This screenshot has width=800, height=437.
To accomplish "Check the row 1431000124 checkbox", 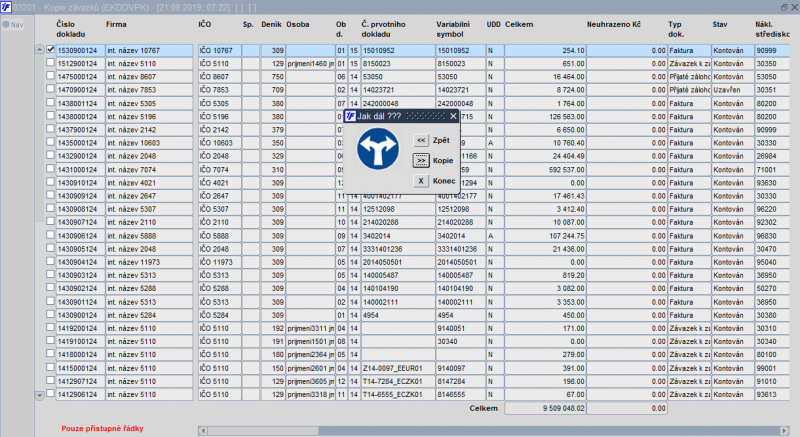I will (50, 168).
